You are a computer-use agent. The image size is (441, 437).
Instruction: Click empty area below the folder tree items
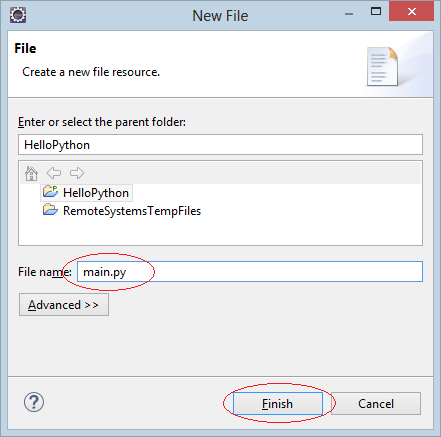(x=220, y=232)
